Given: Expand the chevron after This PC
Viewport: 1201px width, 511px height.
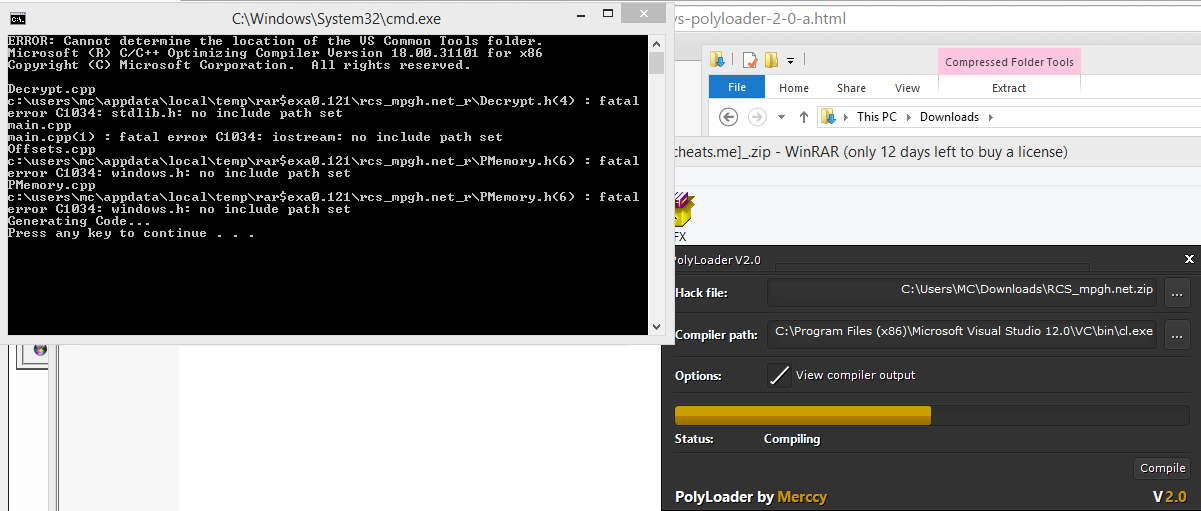Looking at the screenshot, I should click(910, 117).
